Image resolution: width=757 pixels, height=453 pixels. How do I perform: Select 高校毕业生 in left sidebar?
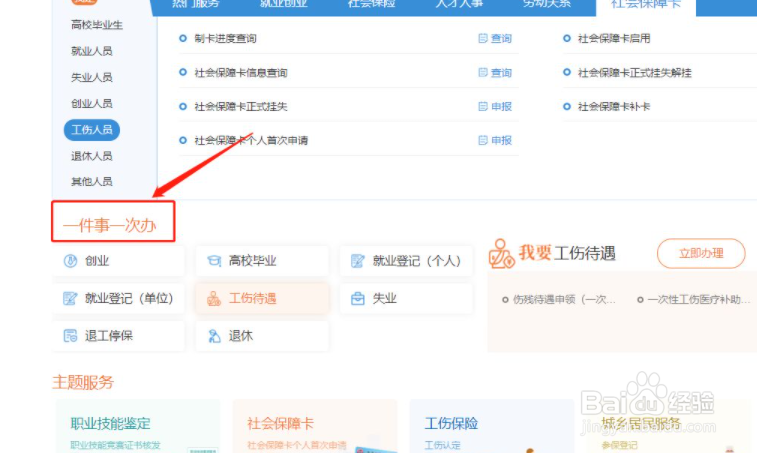click(97, 25)
